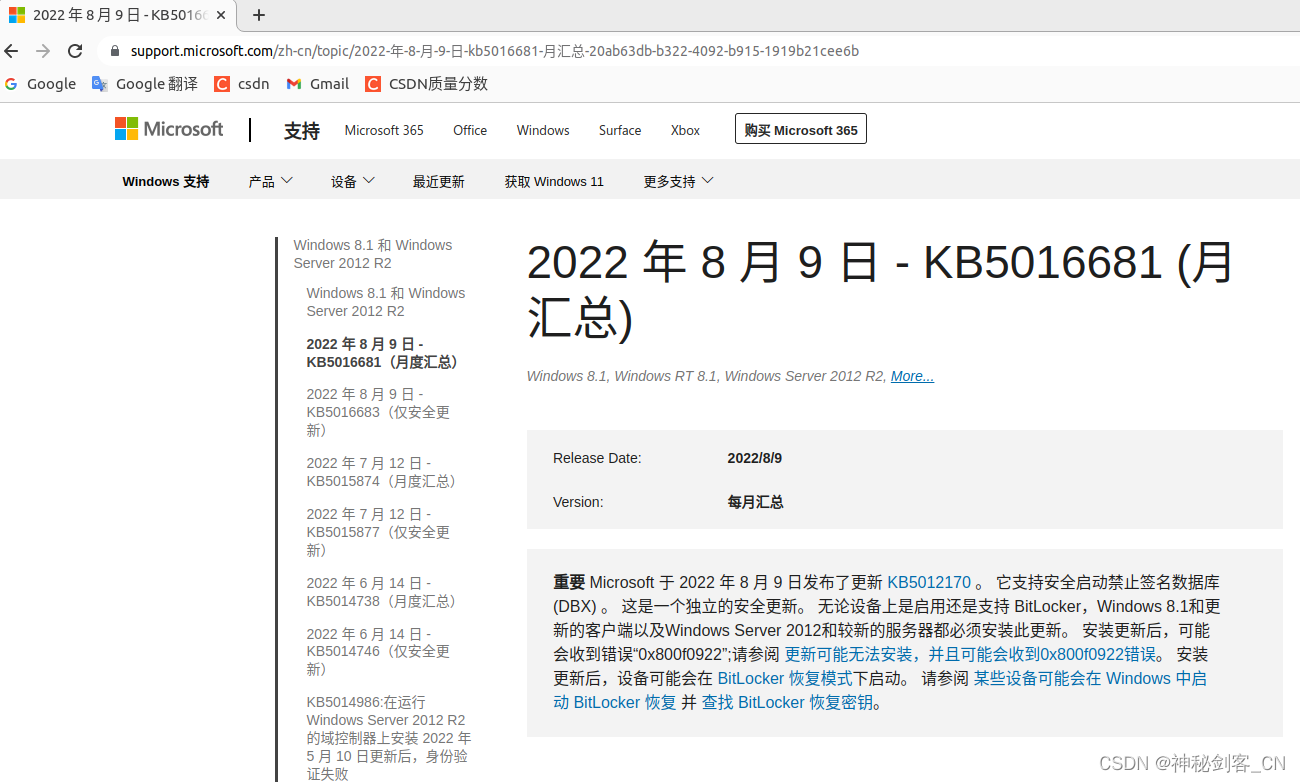This screenshot has height=782, width=1300.
Task: Open the csdn bookmark
Action: (242, 84)
